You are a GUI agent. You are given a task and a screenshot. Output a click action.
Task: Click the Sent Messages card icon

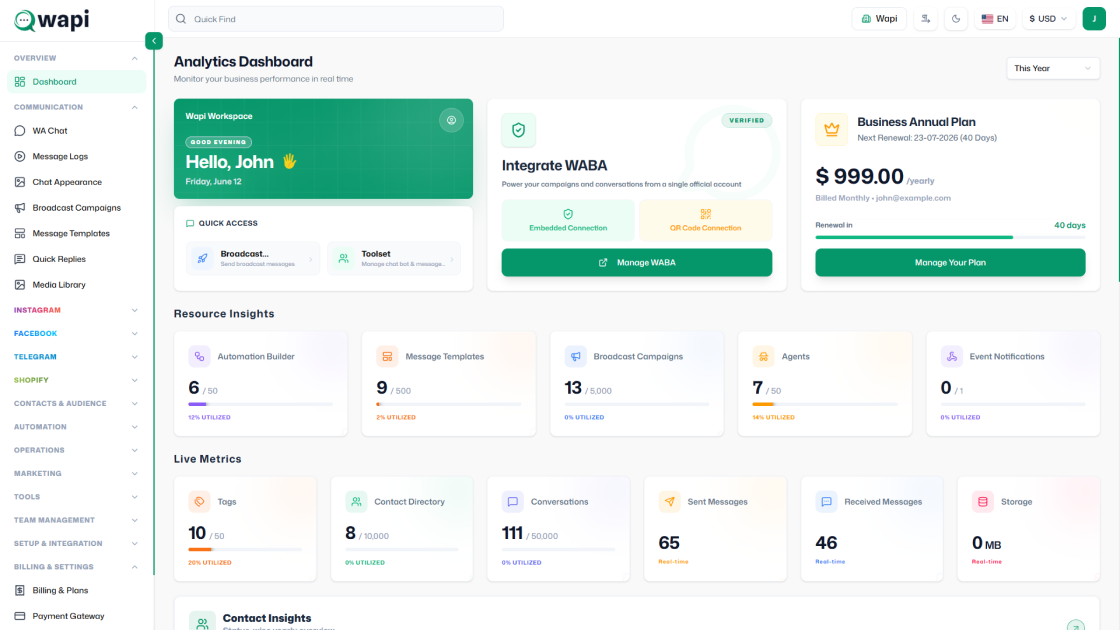click(669, 501)
